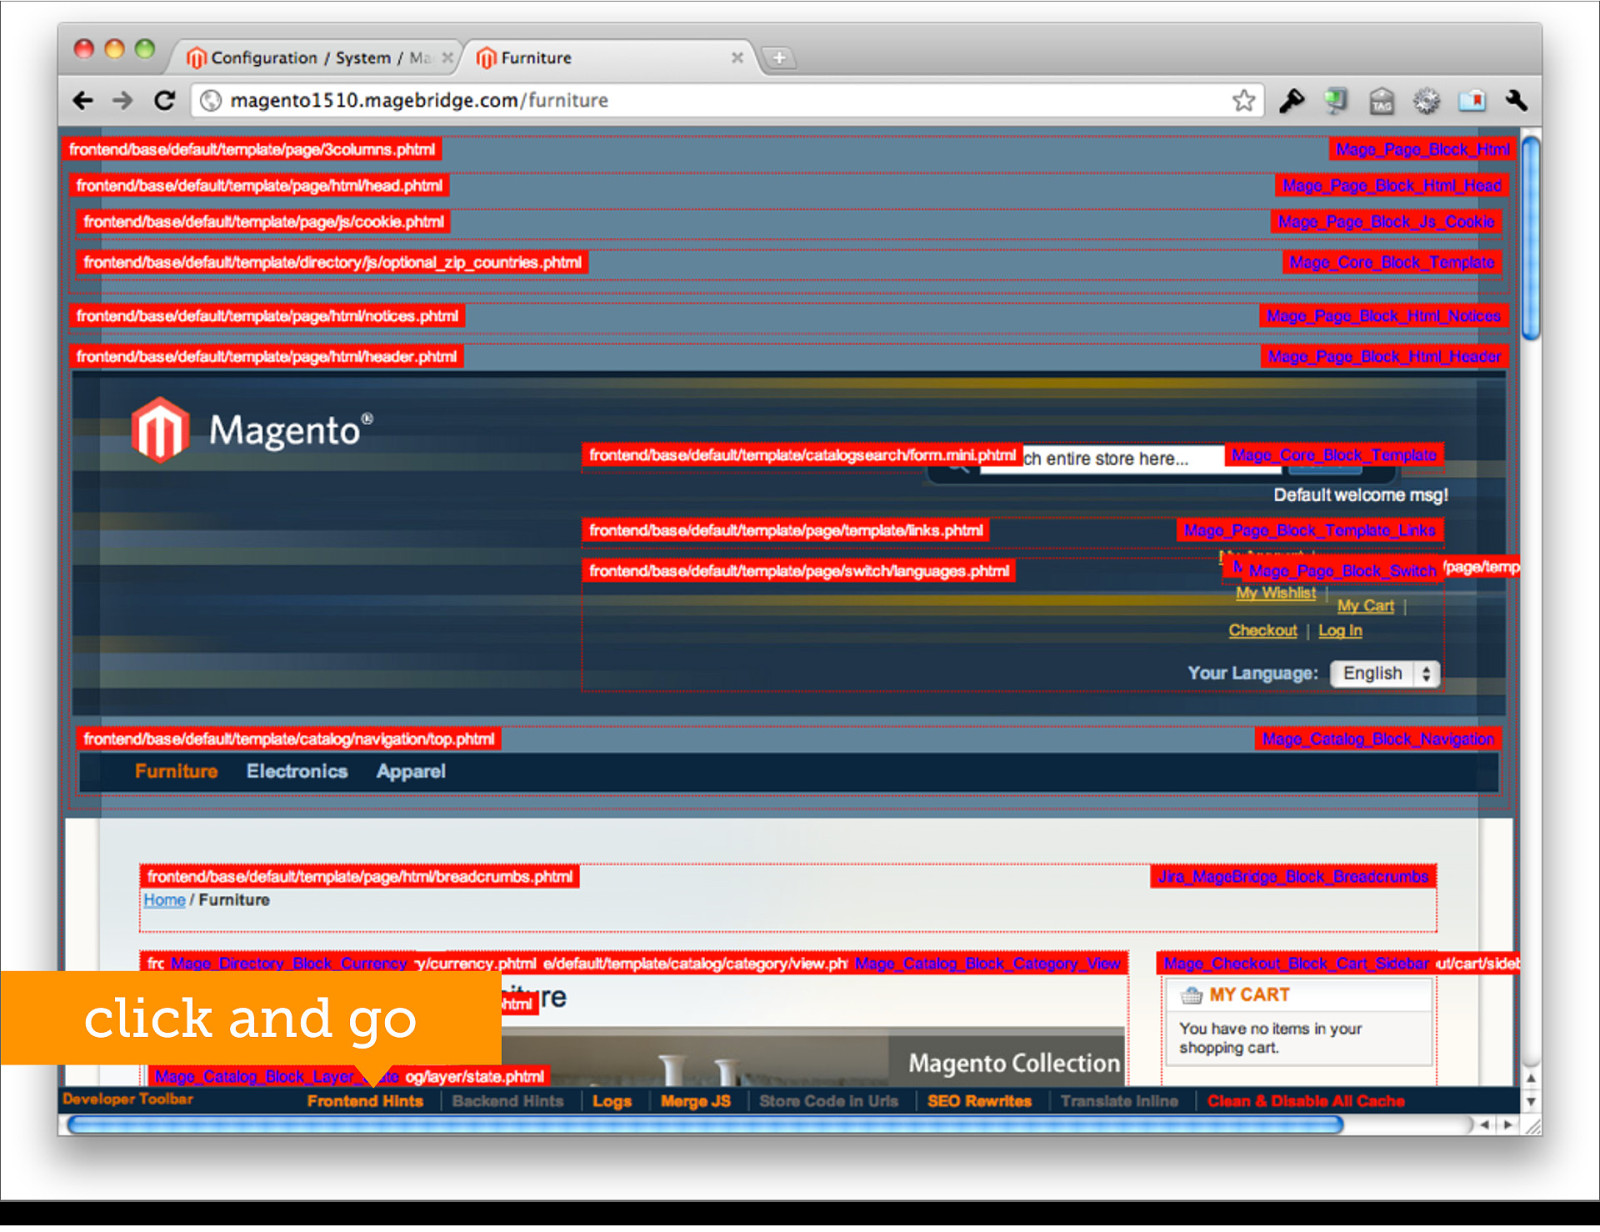Toggle Frontend Hints in Developer Toolbar

pyautogui.click(x=365, y=1101)
